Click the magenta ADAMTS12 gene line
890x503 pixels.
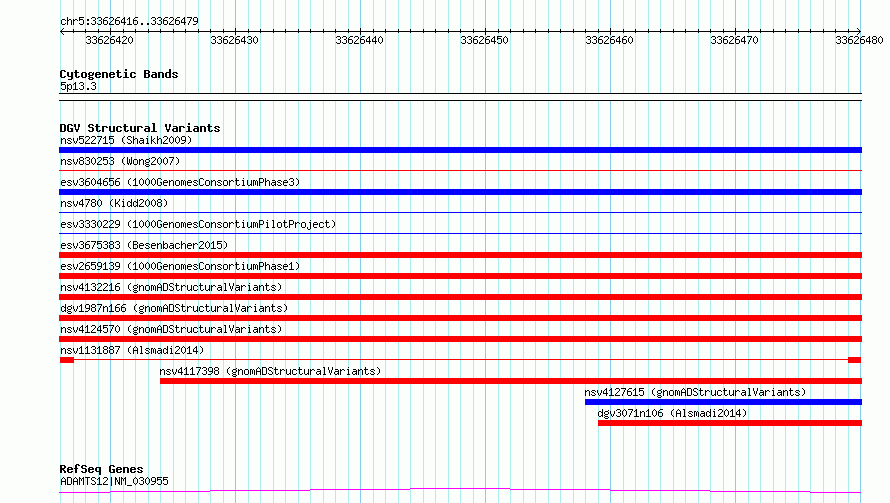coord(460,491)
